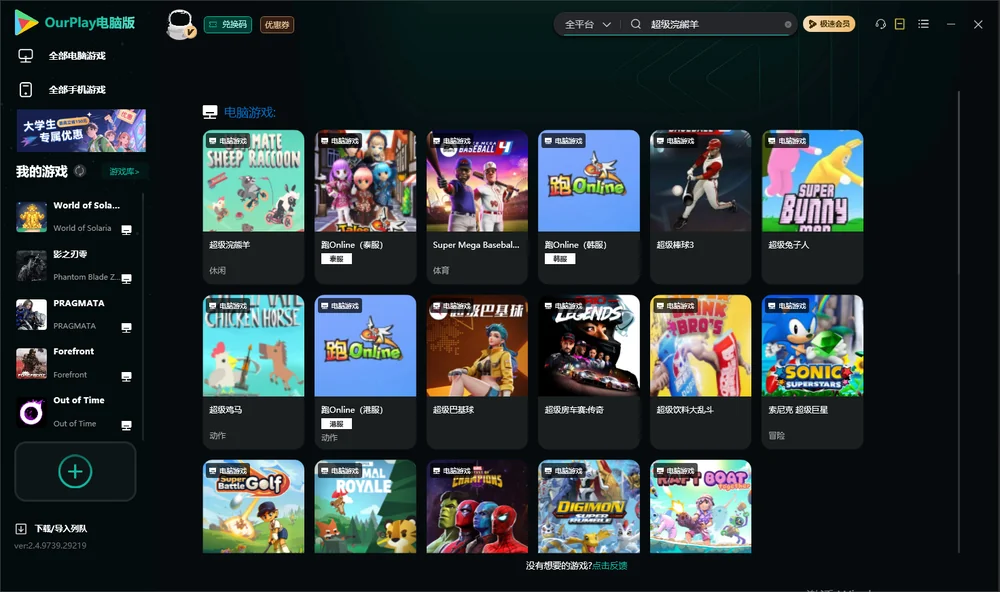Open the Party Boat game card
The image size is (1000, 592).
point(700,507)
